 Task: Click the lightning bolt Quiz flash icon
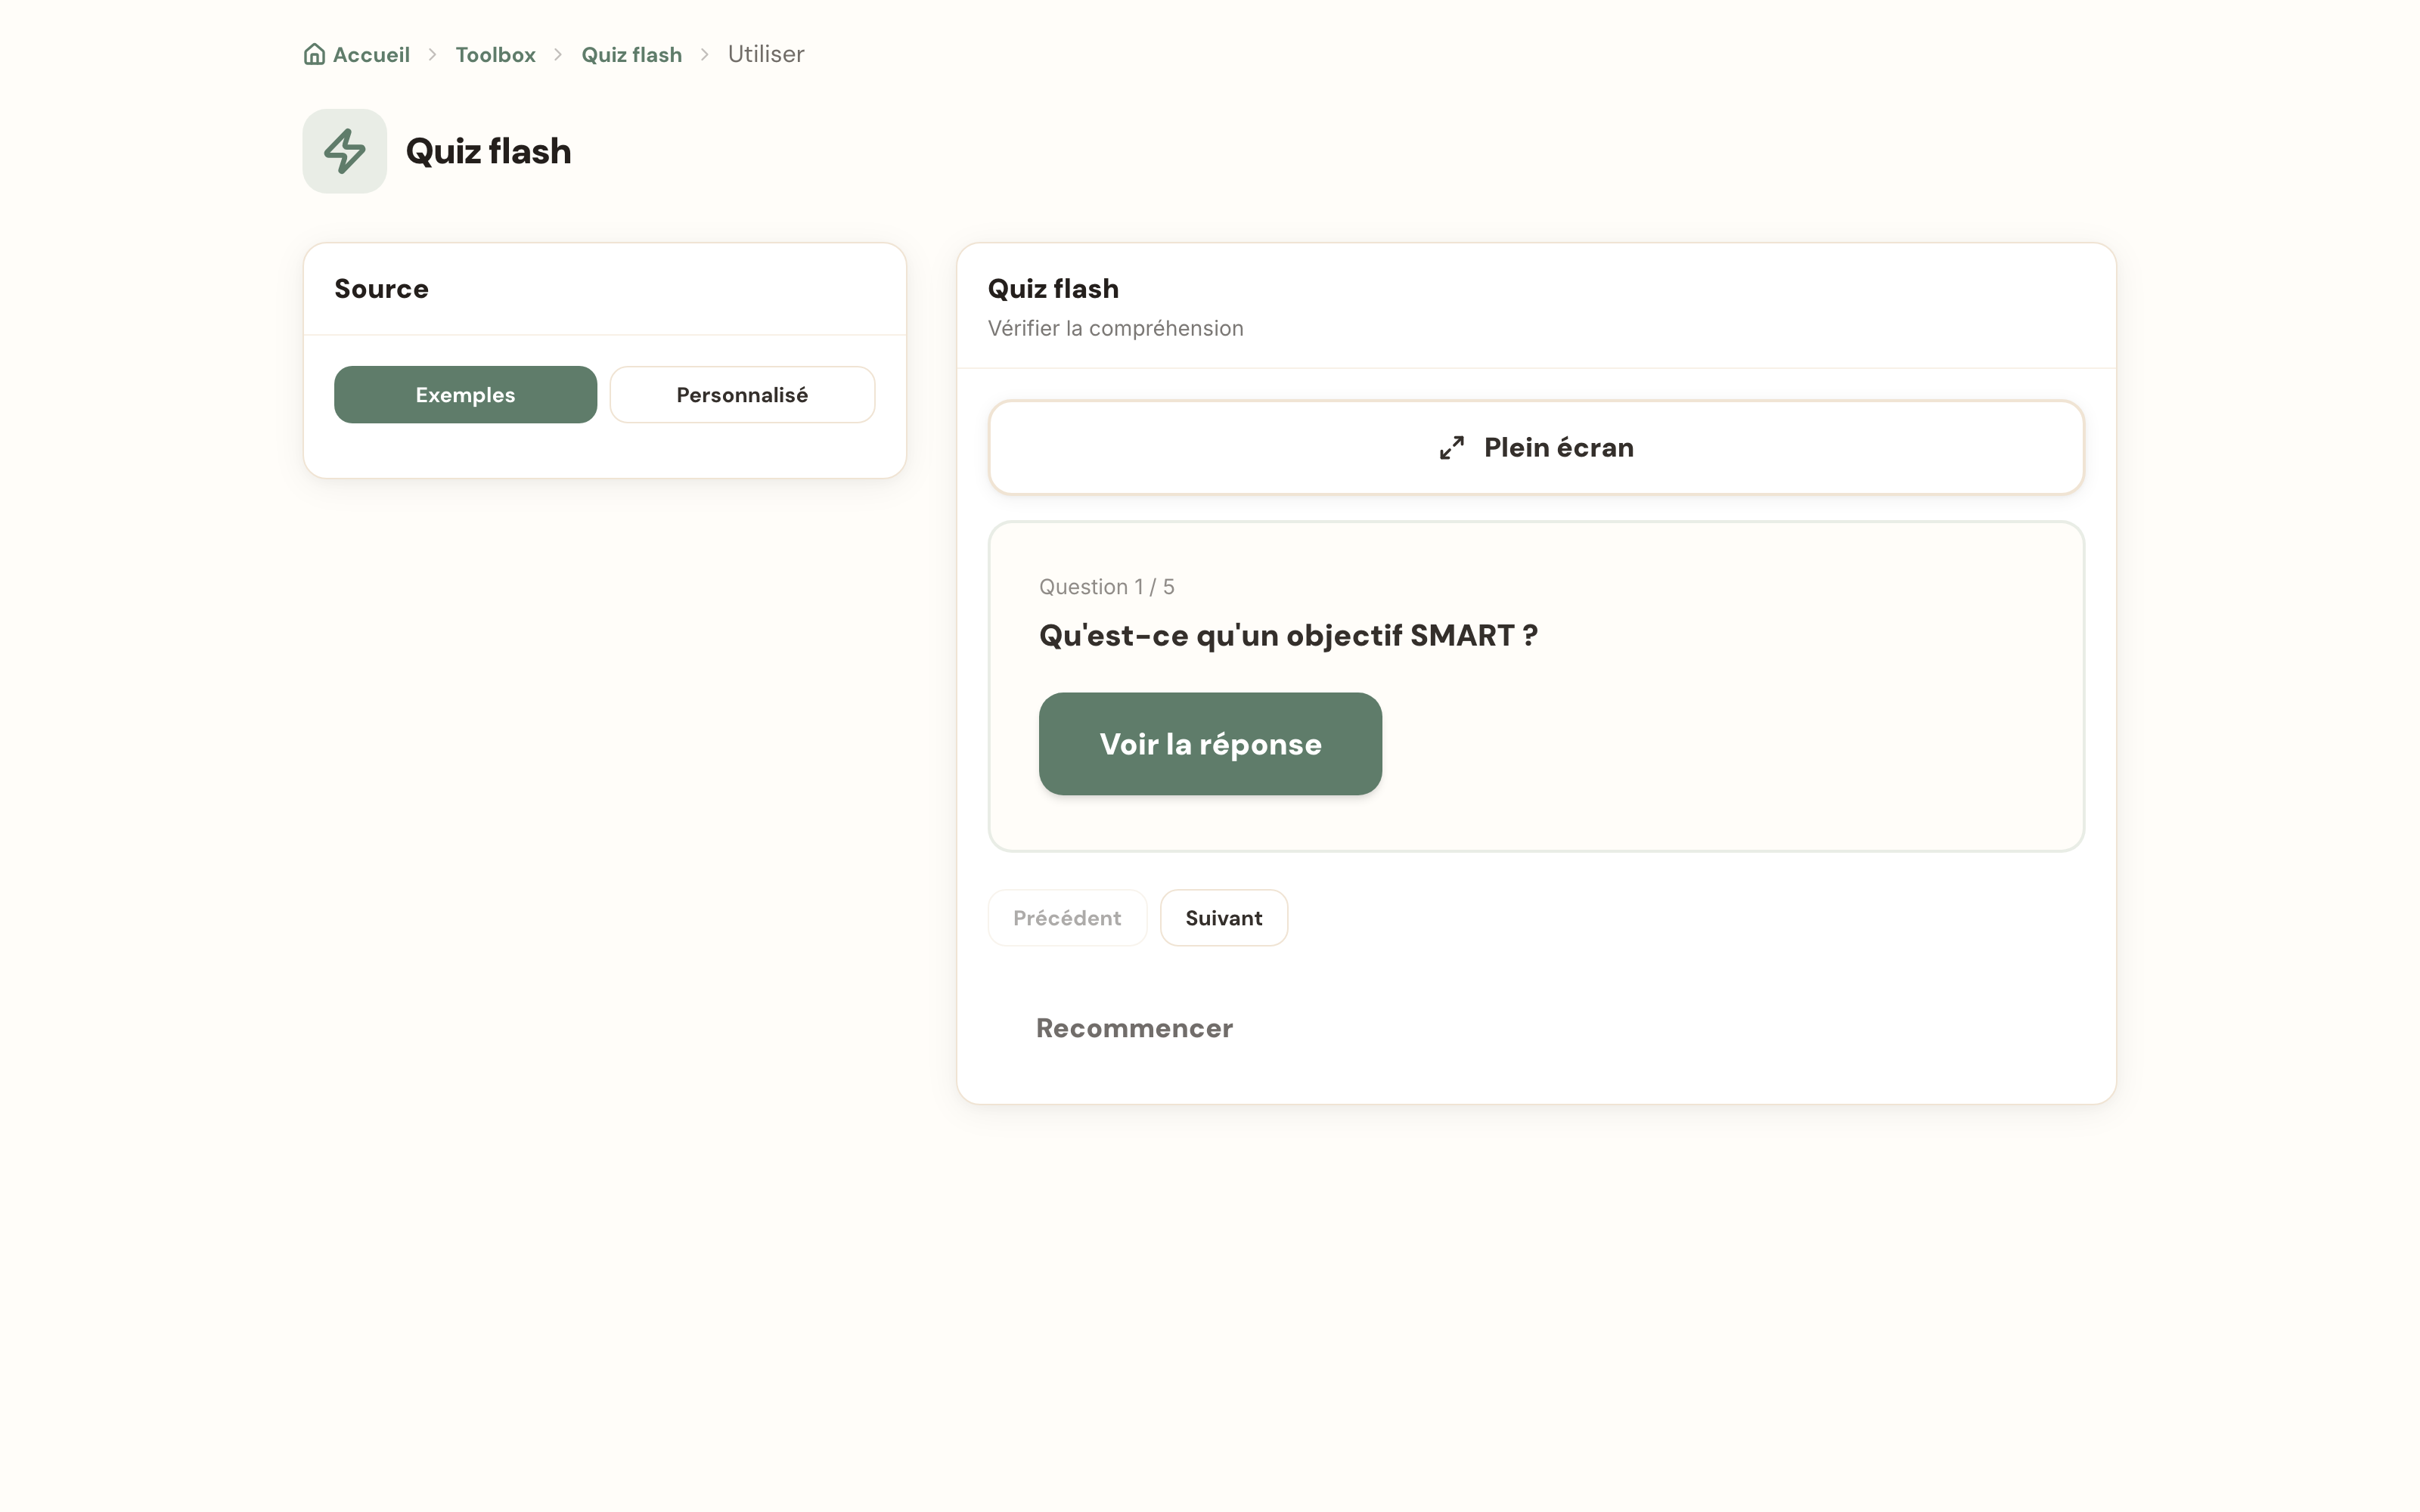[345, 151]
